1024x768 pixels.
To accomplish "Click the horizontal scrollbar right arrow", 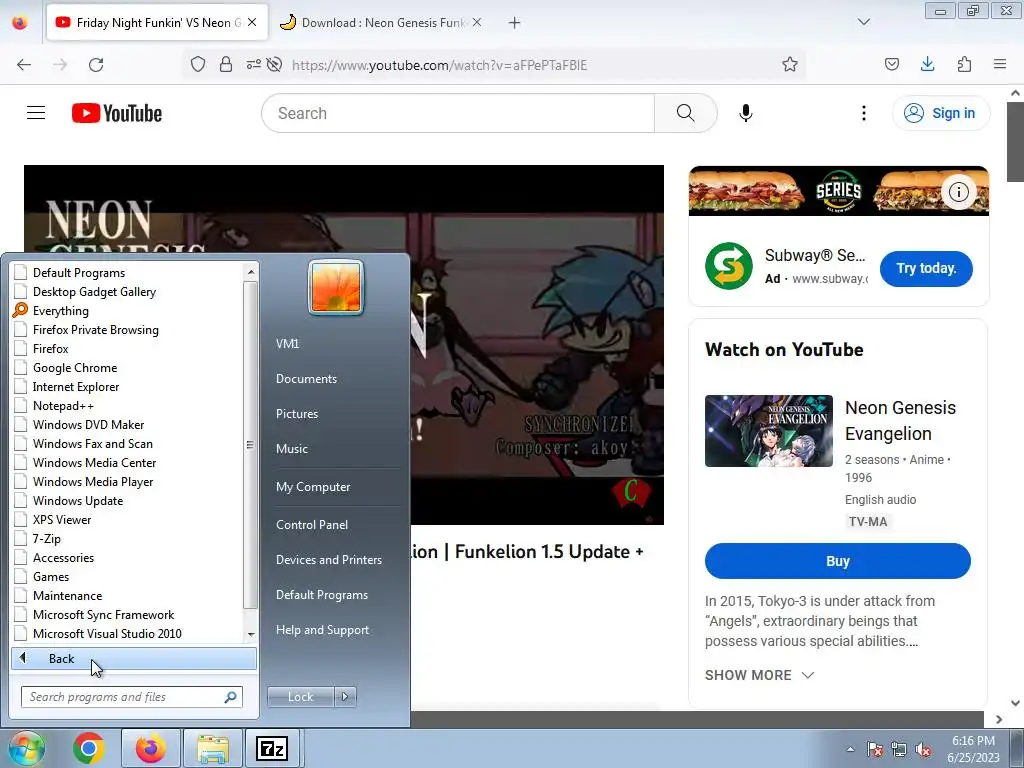I will pyautogui.click(x=999, y=720).
